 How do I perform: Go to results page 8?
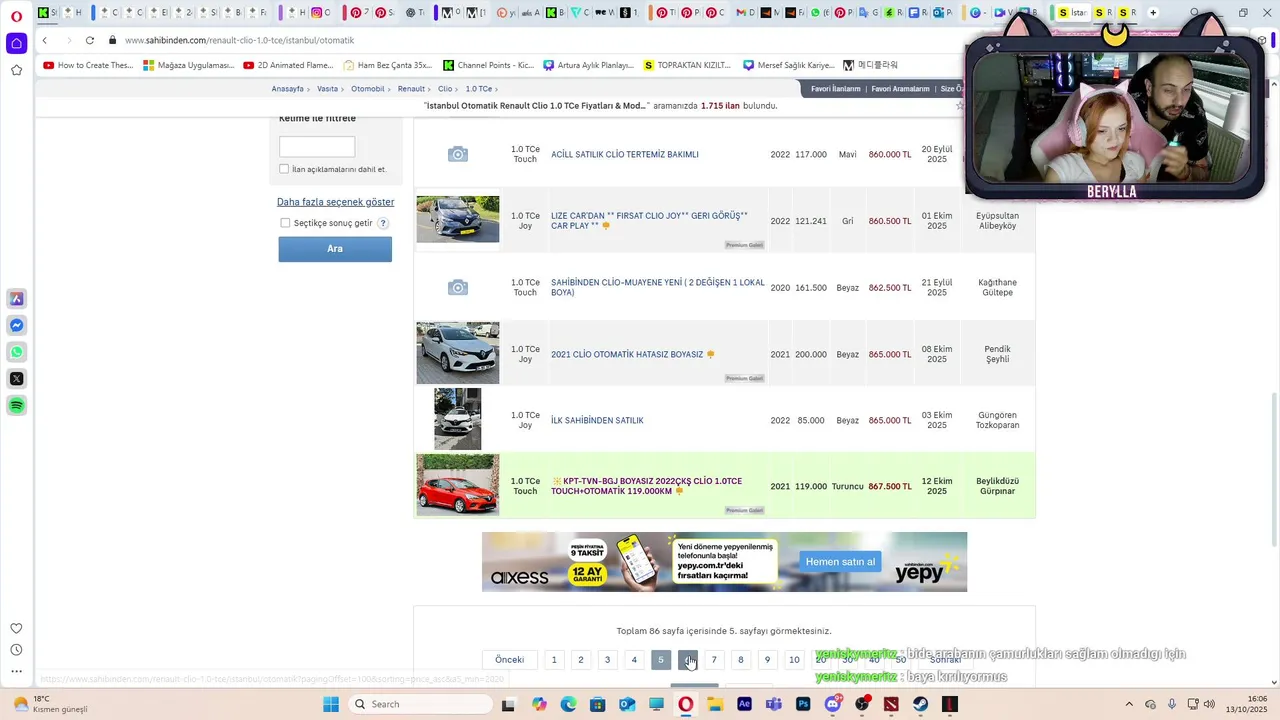(741, 660)
